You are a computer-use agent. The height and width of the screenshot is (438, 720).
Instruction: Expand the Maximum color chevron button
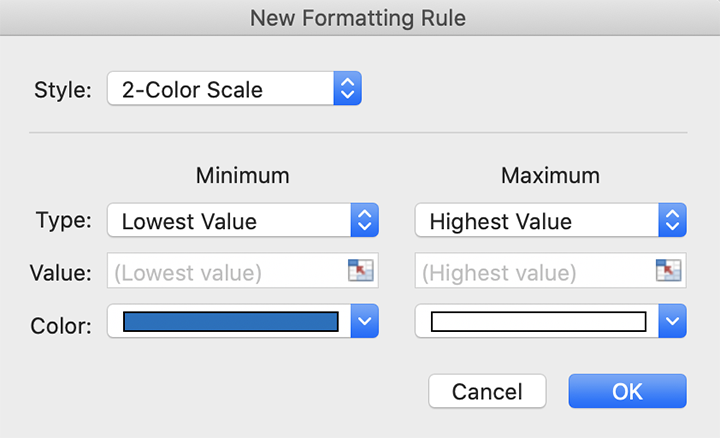tap(672, 321)
